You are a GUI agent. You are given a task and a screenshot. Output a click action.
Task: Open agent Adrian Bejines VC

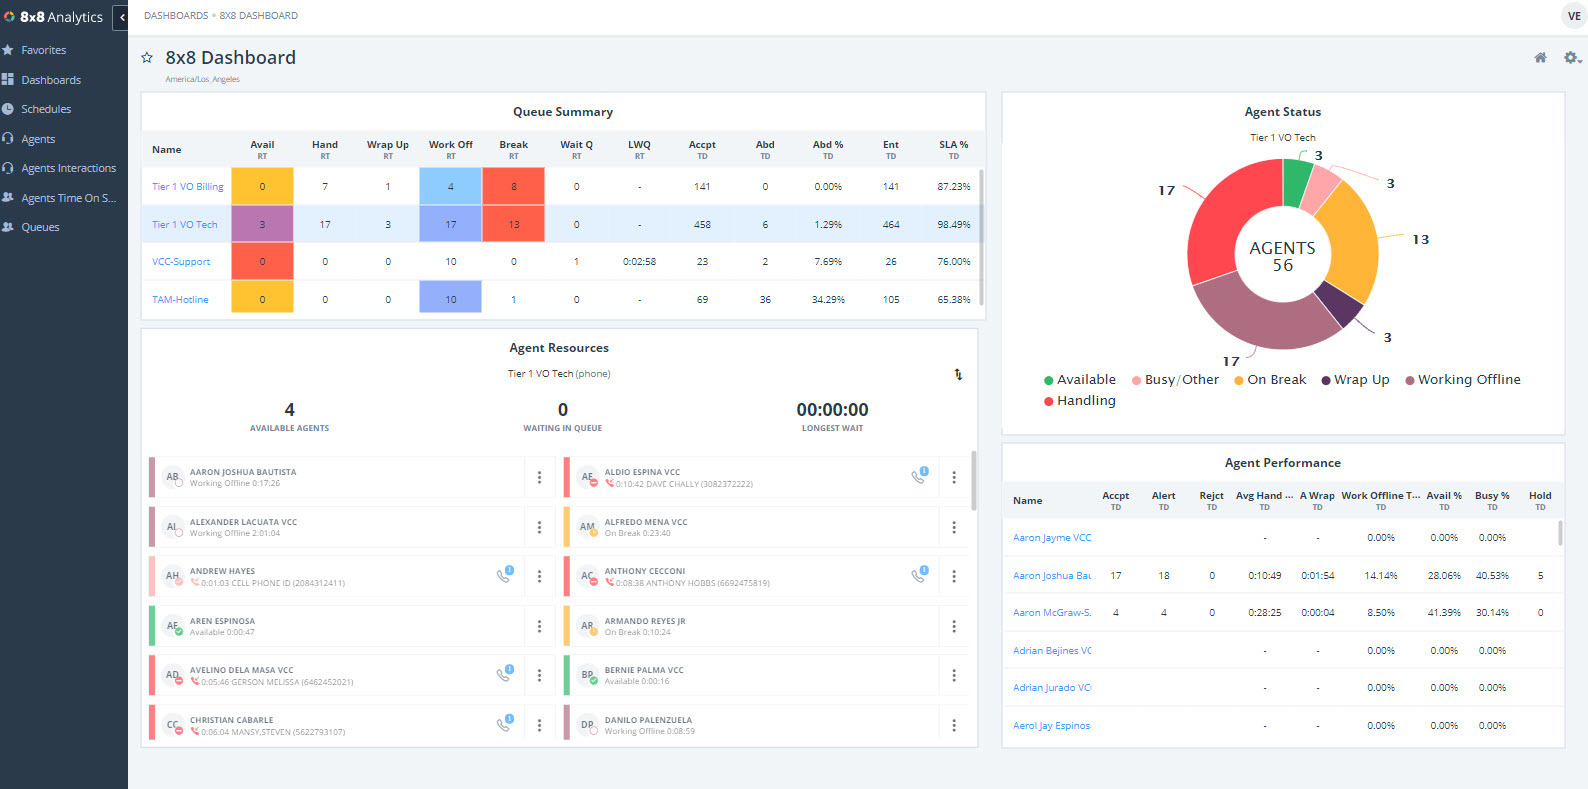(x=1052, y=651)
